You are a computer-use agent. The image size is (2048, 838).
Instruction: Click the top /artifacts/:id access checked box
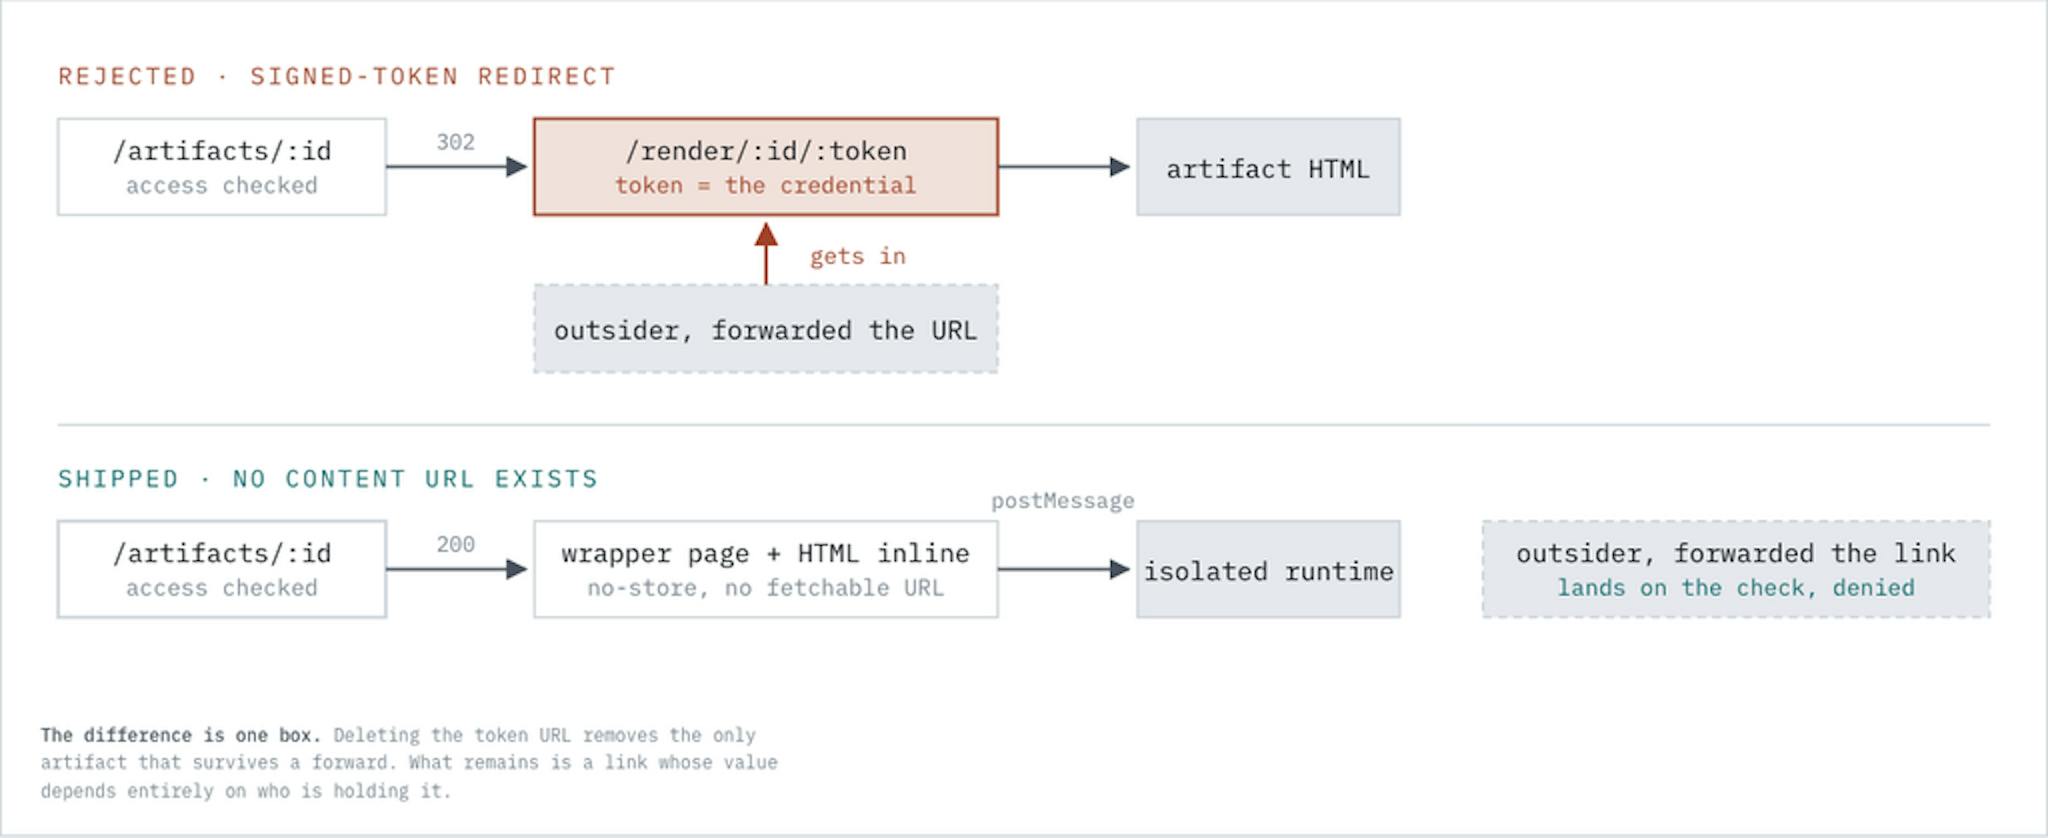coord(222,167)
